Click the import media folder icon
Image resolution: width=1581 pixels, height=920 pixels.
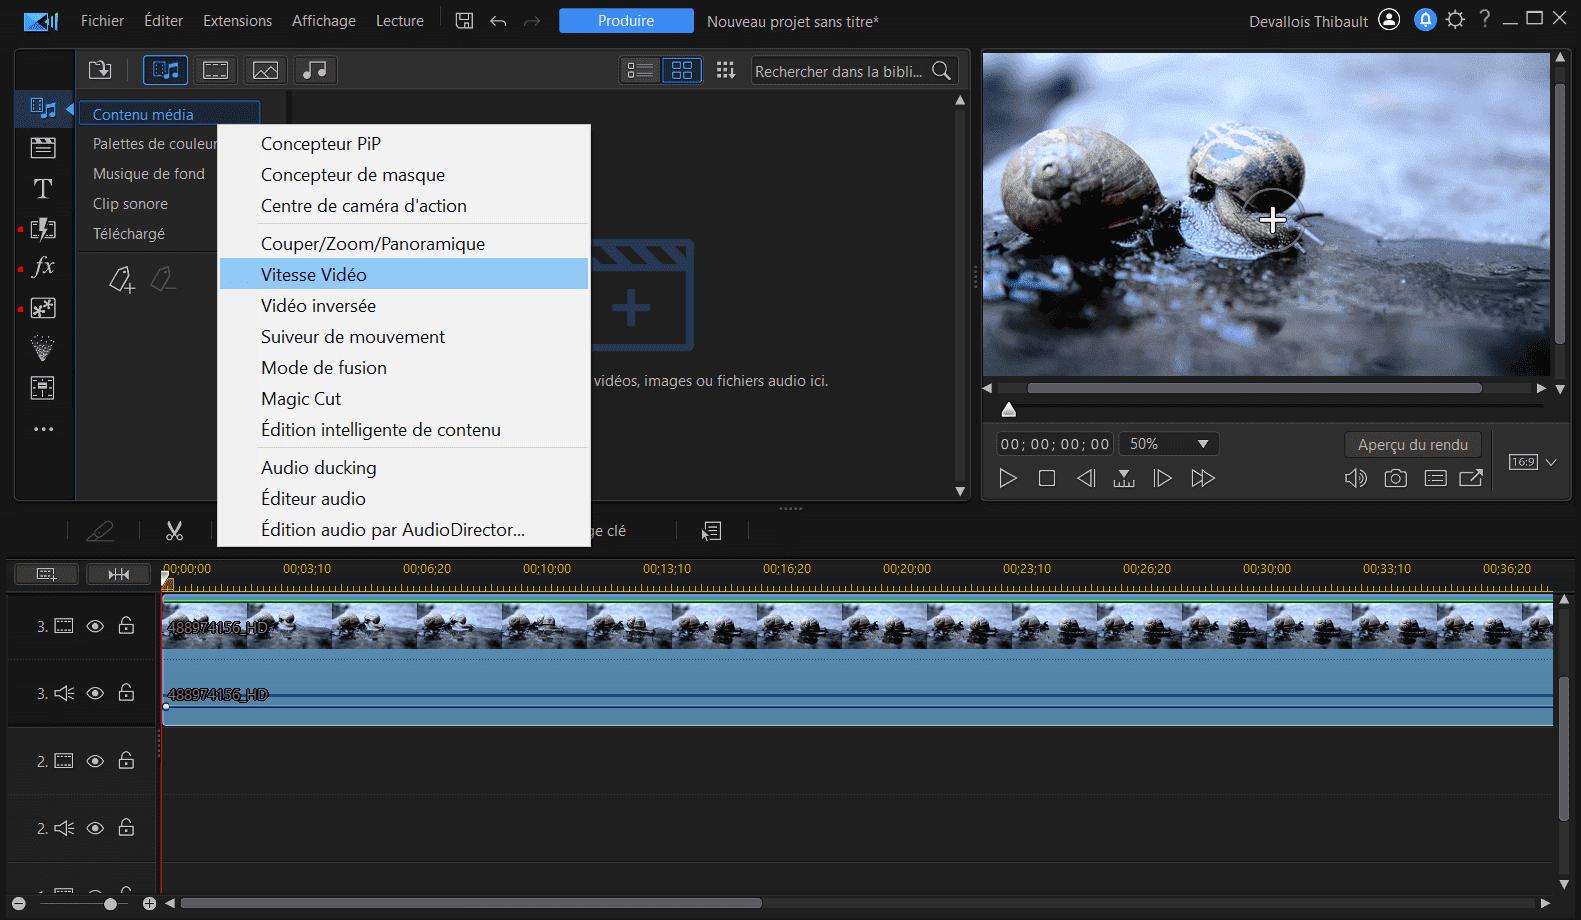click(x=100, y=70)
